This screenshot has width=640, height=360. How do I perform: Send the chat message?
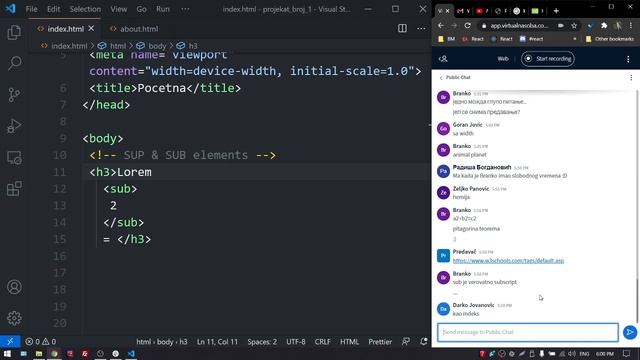coord(629,332)
